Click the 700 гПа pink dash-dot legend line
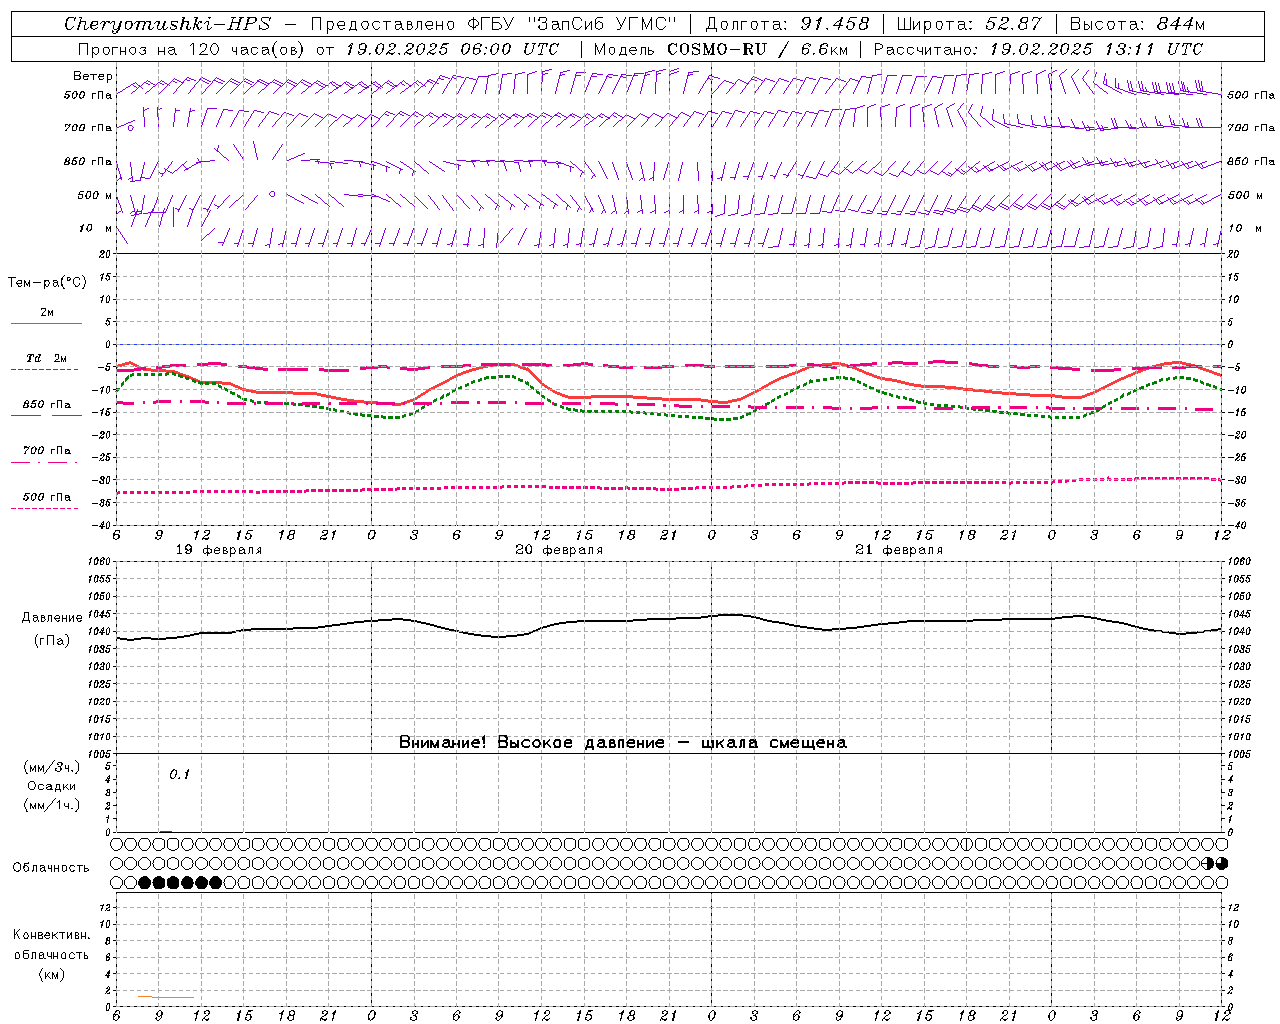The height and width of the screenshot is (1024, 1280). [x=44, y=462]
